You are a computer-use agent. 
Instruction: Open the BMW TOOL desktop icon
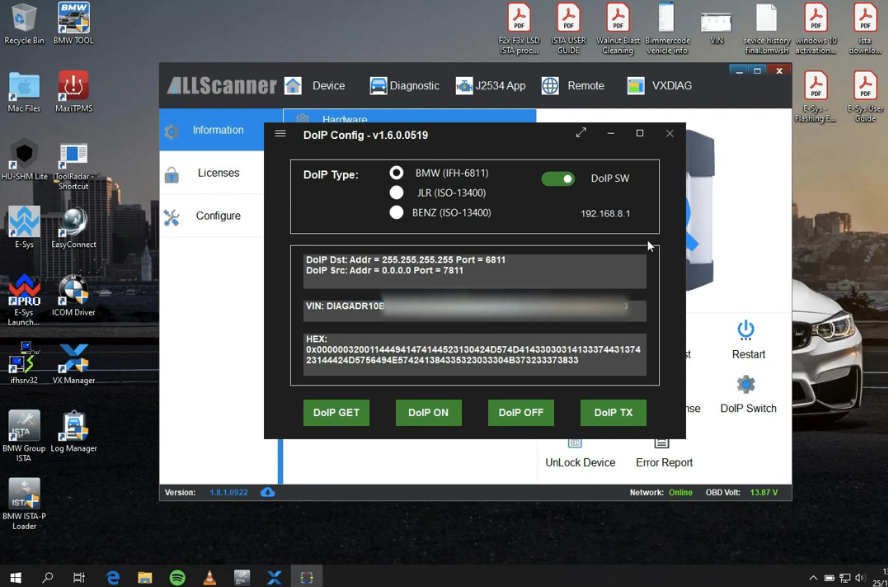coord(74,24)
